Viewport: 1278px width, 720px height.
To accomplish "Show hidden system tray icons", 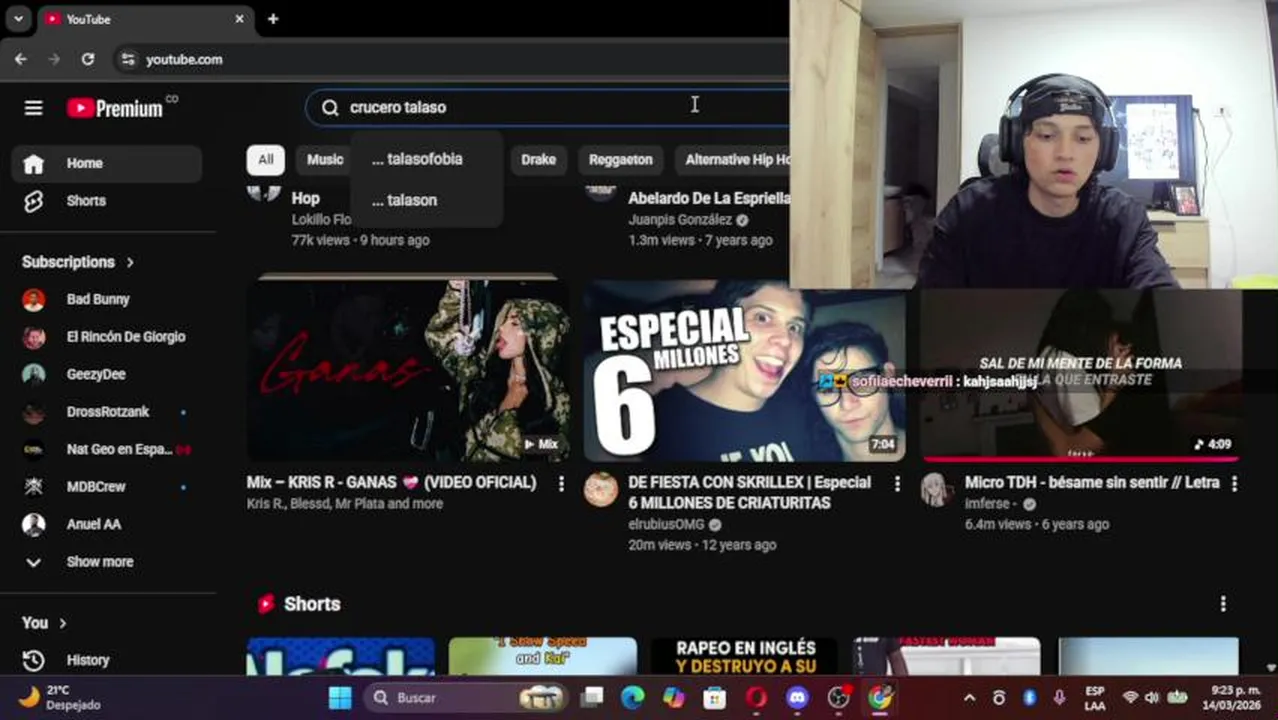I will [x=969, y=698].
